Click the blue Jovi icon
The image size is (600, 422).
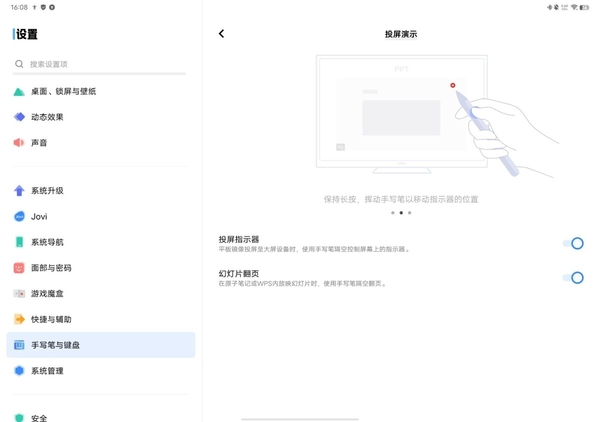point(19,216)
